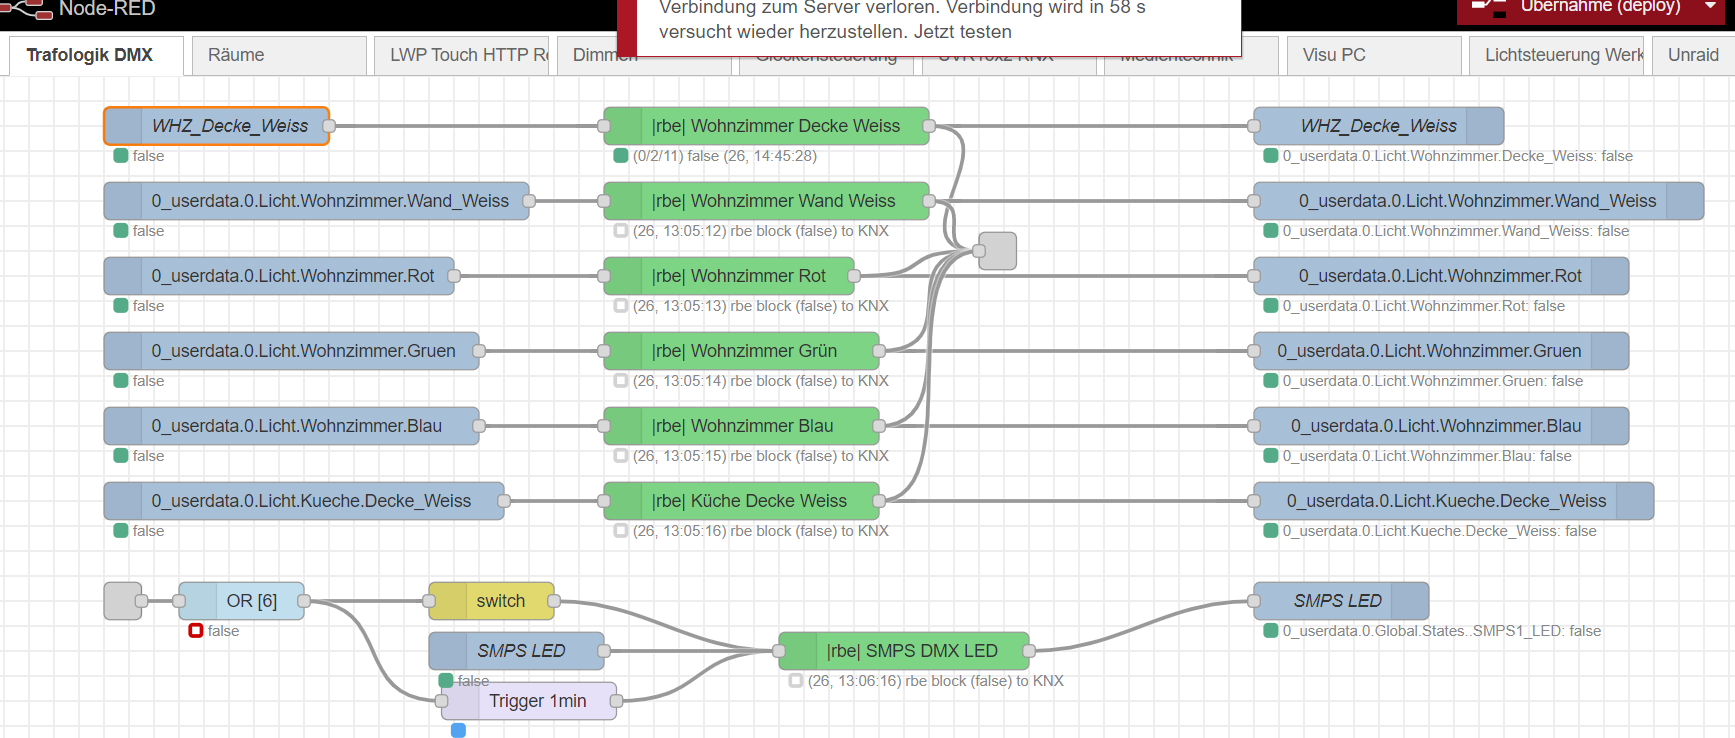Open the Räume flow tab

pos(279,55)
